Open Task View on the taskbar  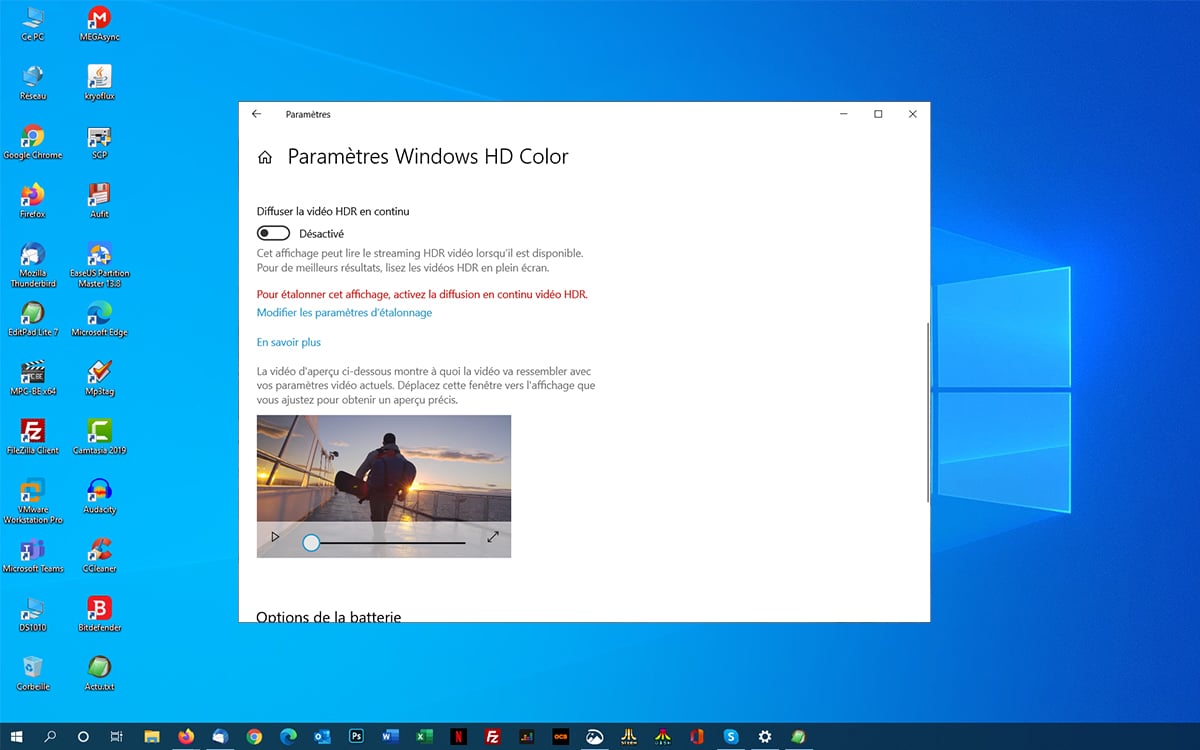[116, 737]
